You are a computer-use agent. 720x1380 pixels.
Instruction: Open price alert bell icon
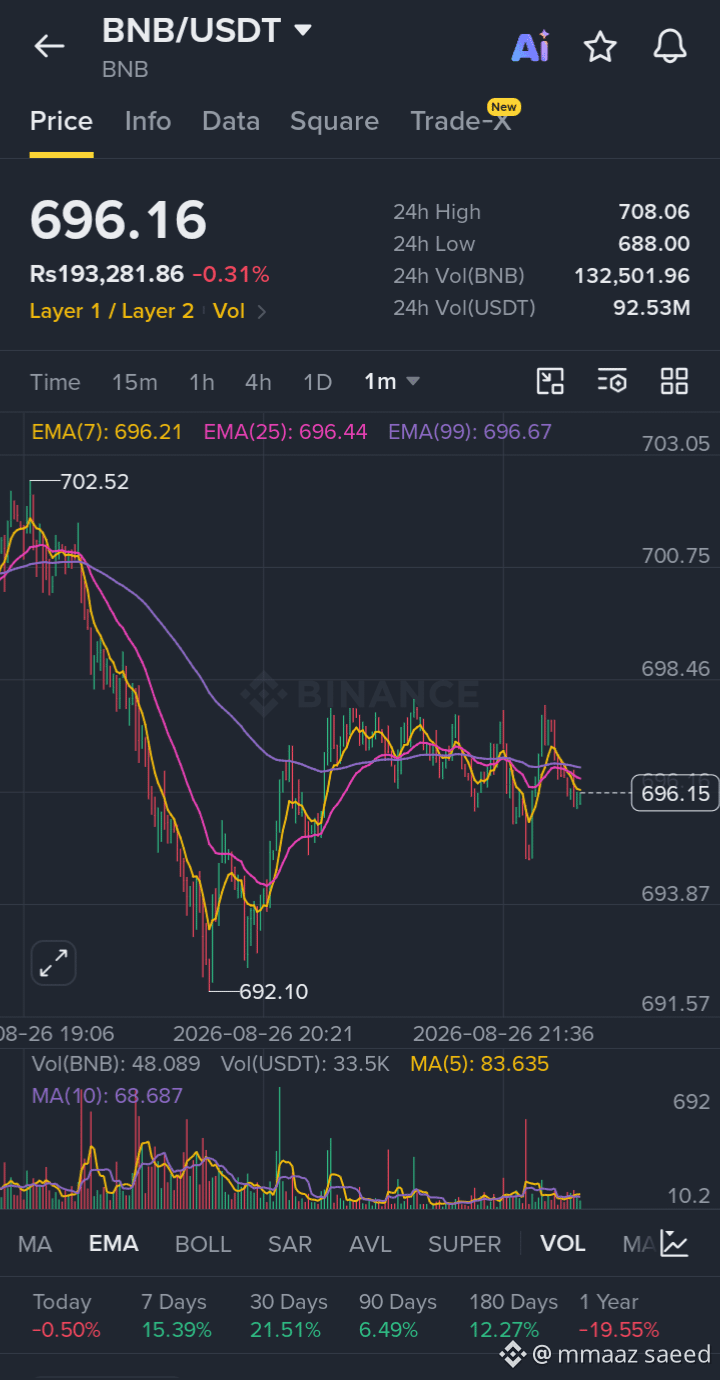coord(670,46)
